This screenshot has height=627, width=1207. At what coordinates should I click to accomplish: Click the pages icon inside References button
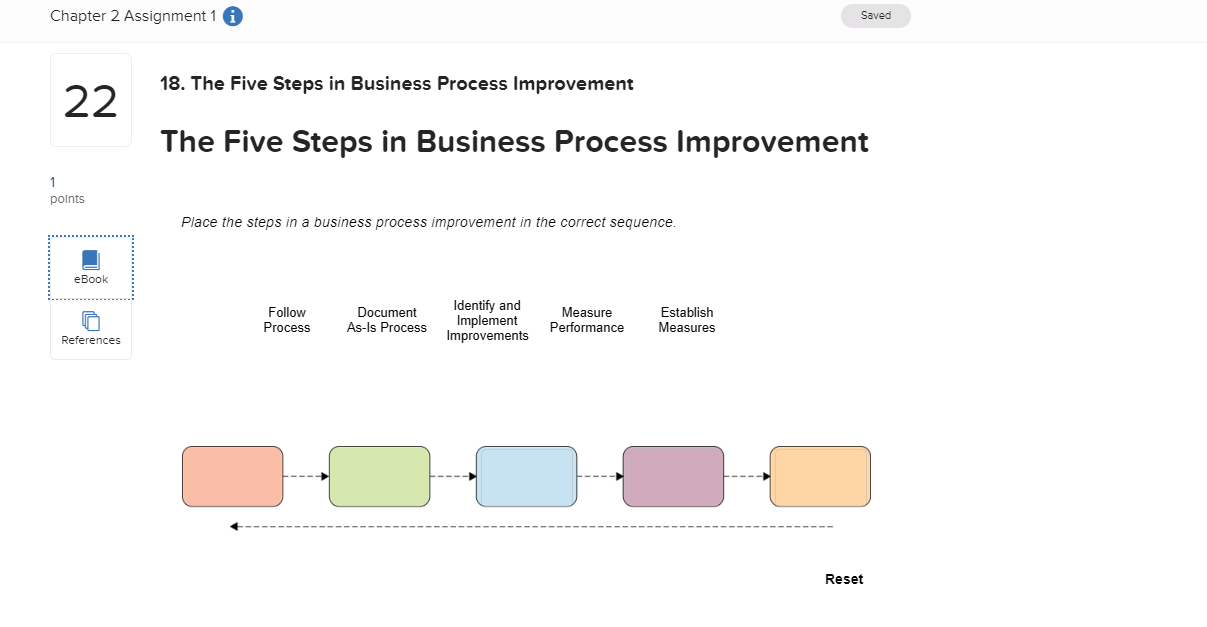pyautogui.click(x=90, y=322)
